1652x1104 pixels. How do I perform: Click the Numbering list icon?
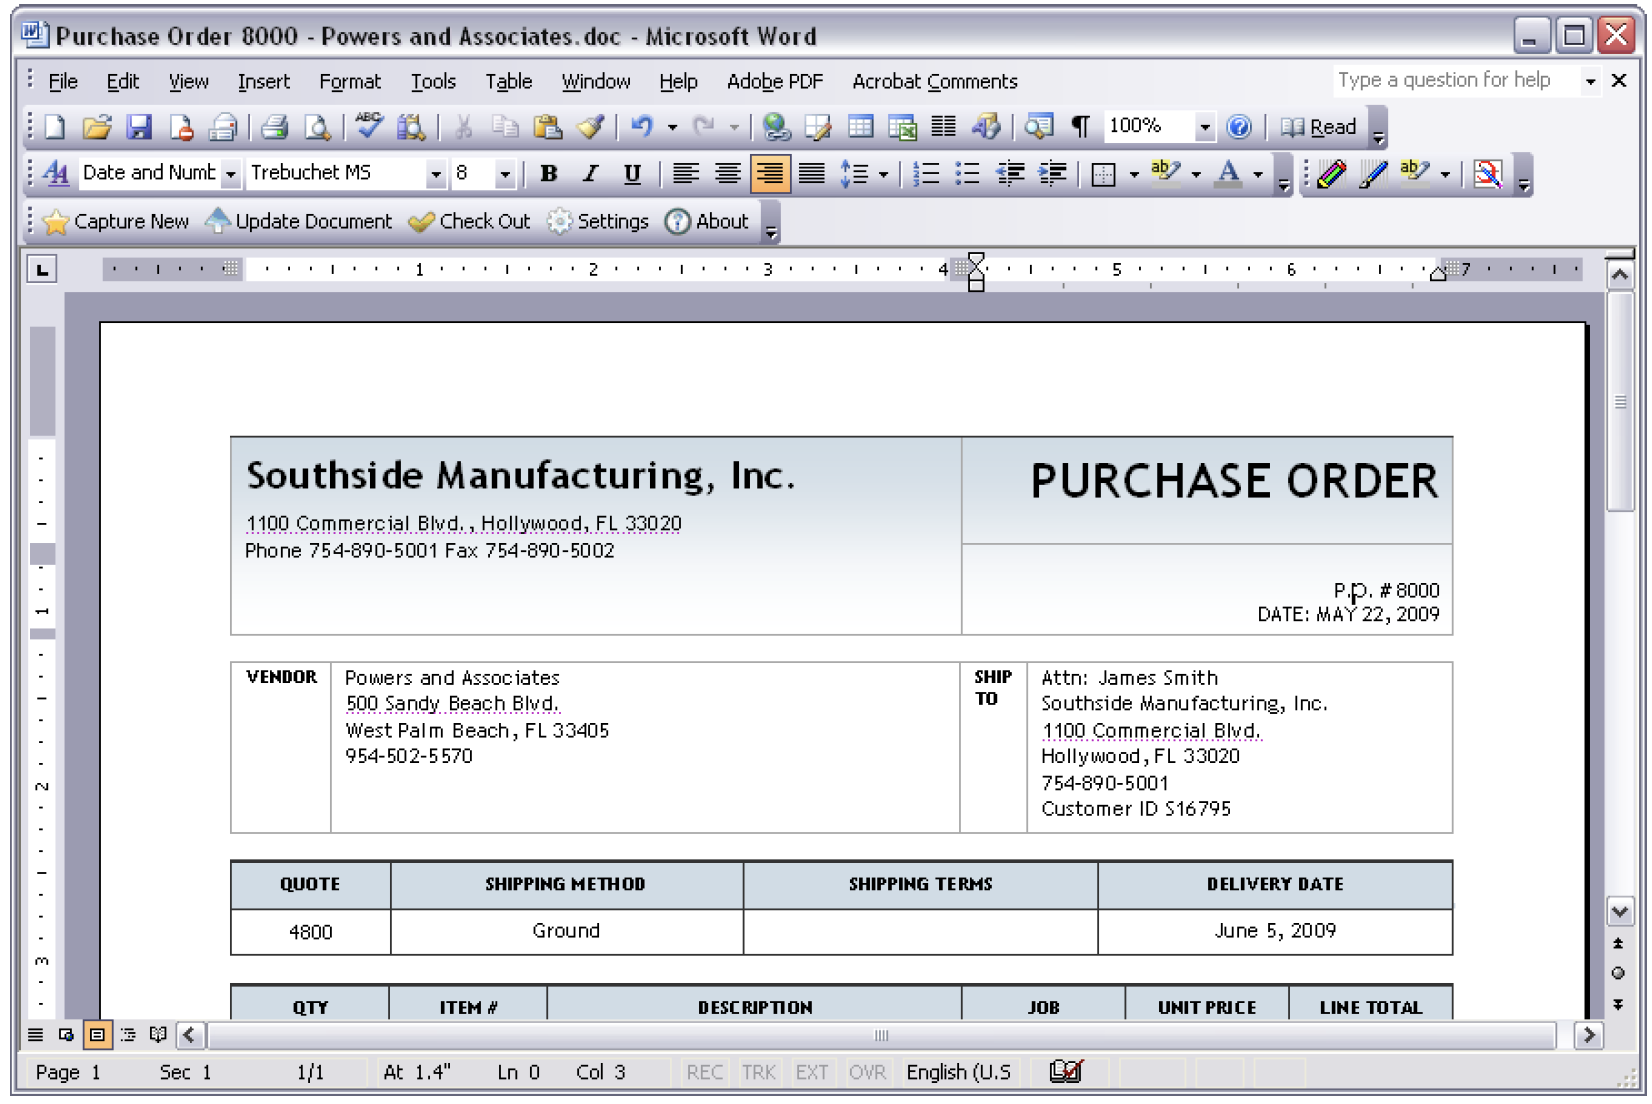pos(926,173)
